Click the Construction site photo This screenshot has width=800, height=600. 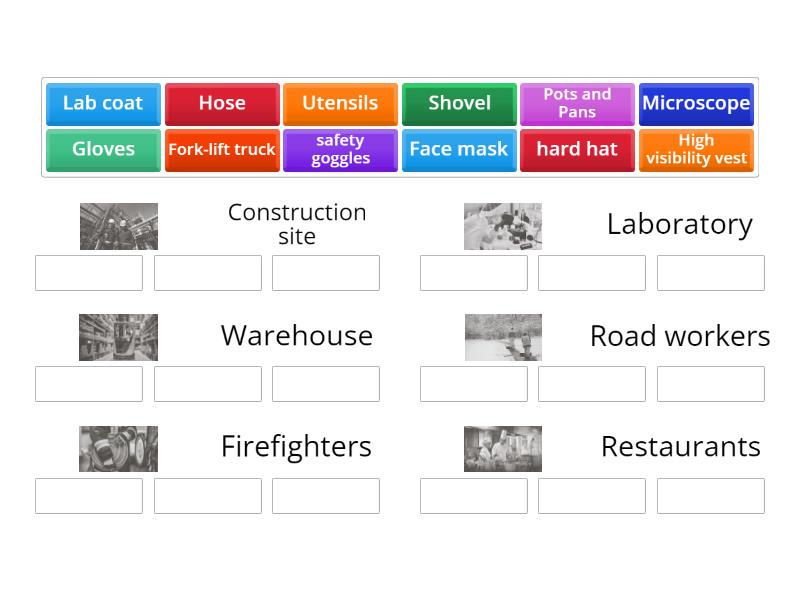pos(119,226)
